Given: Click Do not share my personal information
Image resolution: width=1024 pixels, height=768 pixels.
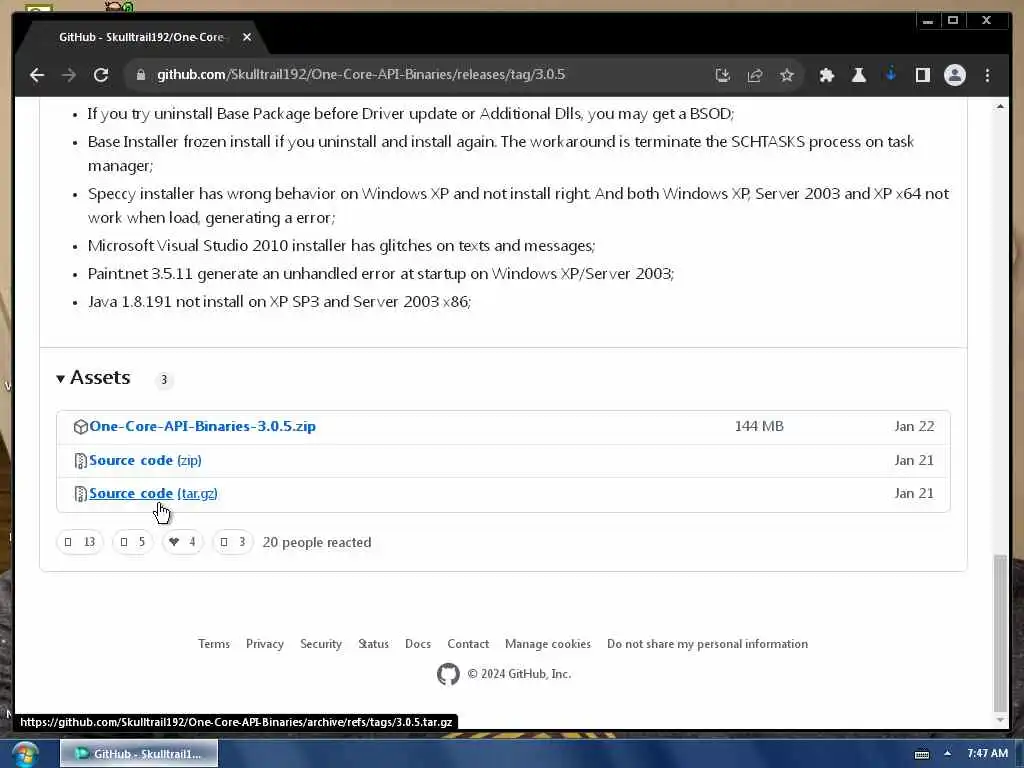Looking at the screenshot, I should point(707,644).
